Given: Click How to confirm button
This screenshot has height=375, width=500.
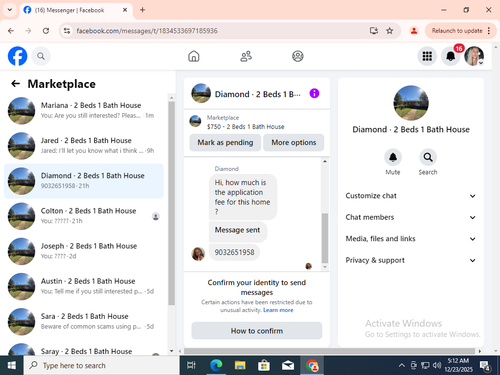Looking at the screenshot, I should point(257,331).
